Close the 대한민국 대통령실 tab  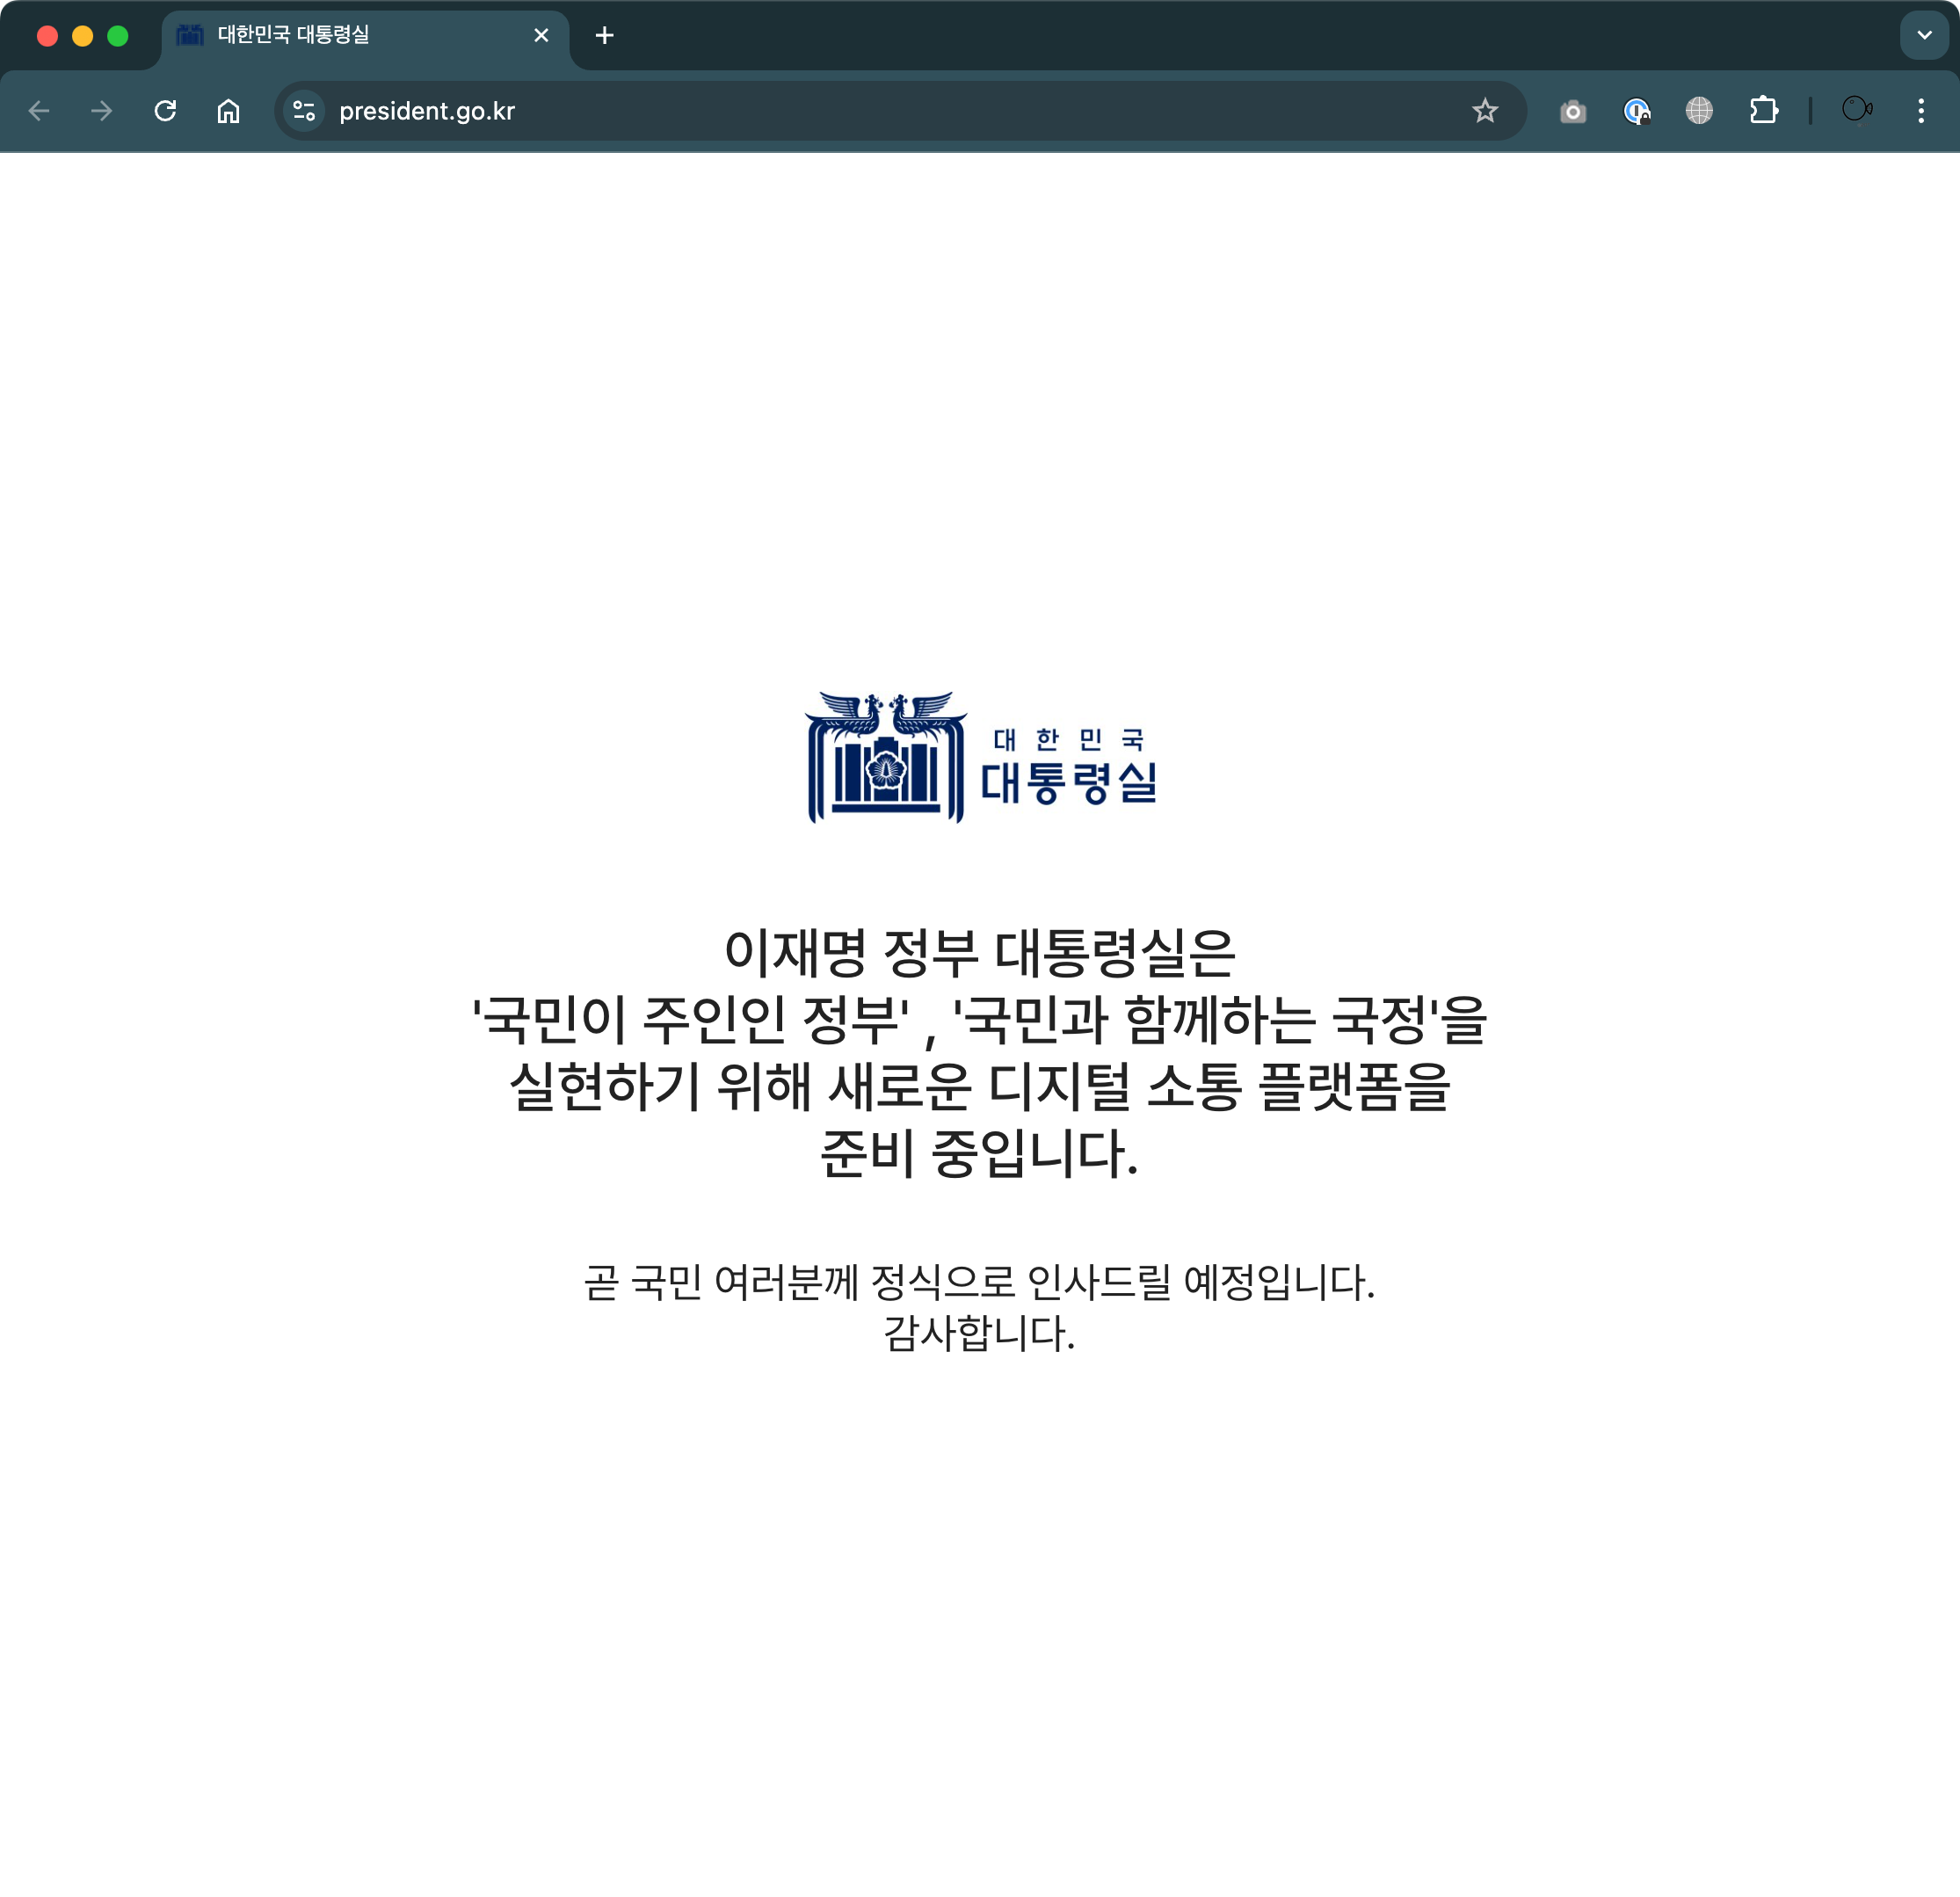click(541, 36)
